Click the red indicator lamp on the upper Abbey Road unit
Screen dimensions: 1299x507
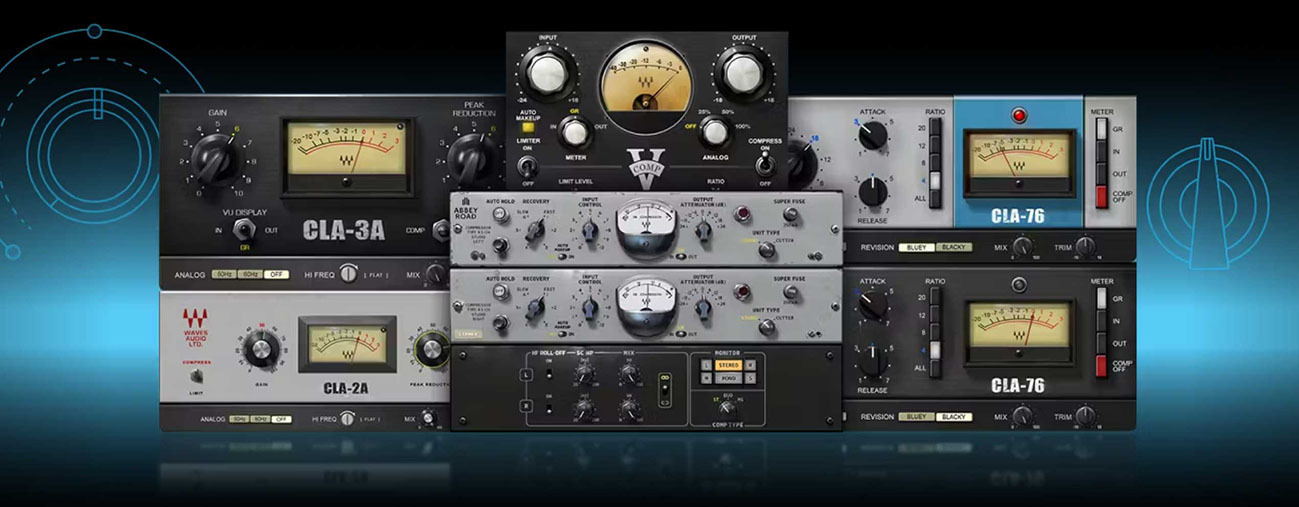(x=742, y=214)
